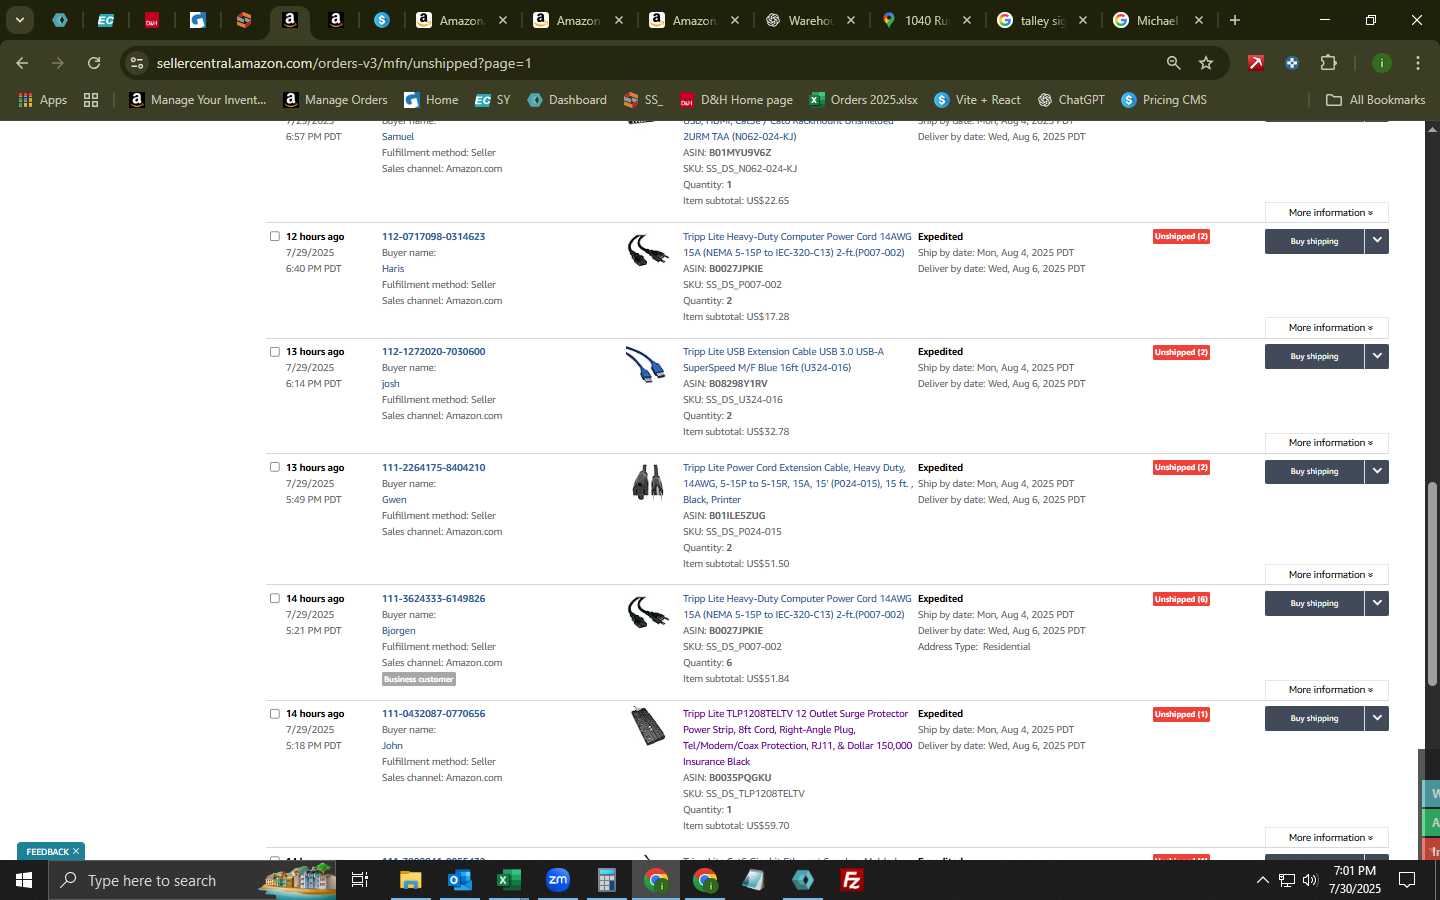1440x900 pixels.
Task: Open Outlook from the taskbar
Action: click(459, 880)
